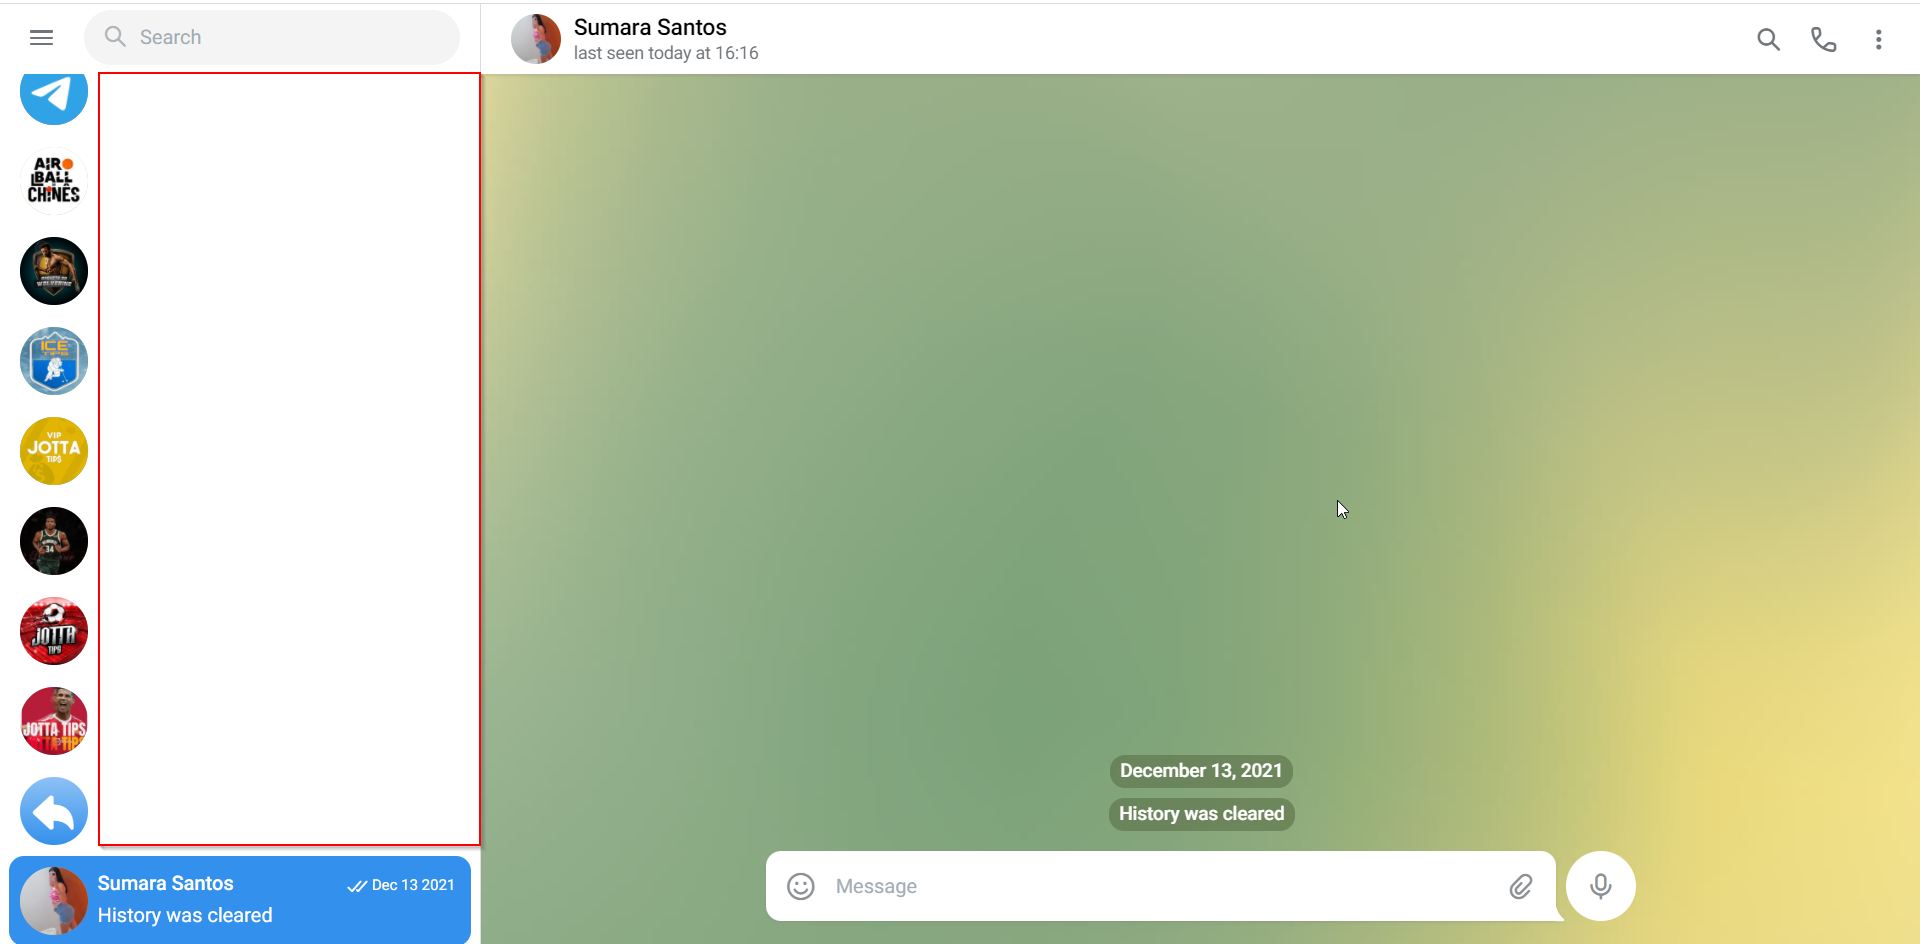
Task: Start a voice call with Sumara Santos
Action: 1823,39
